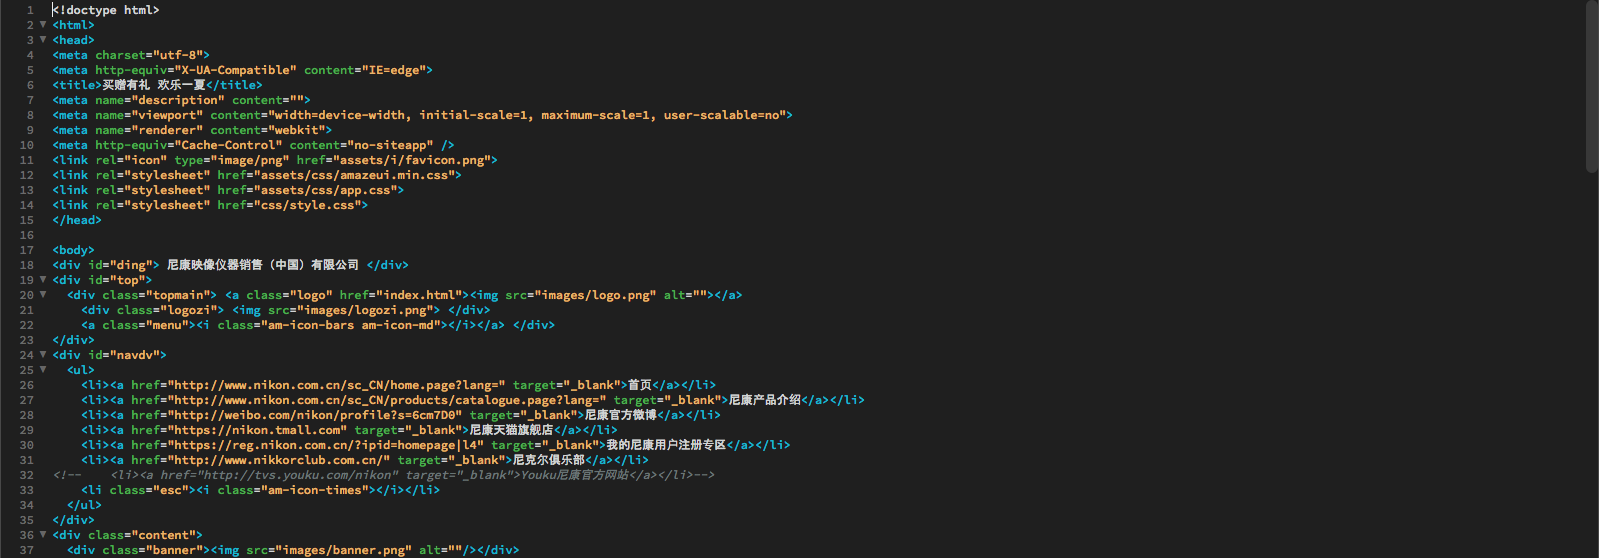Click the 尼康映像仪器销售 company text

tap(263, 265)
